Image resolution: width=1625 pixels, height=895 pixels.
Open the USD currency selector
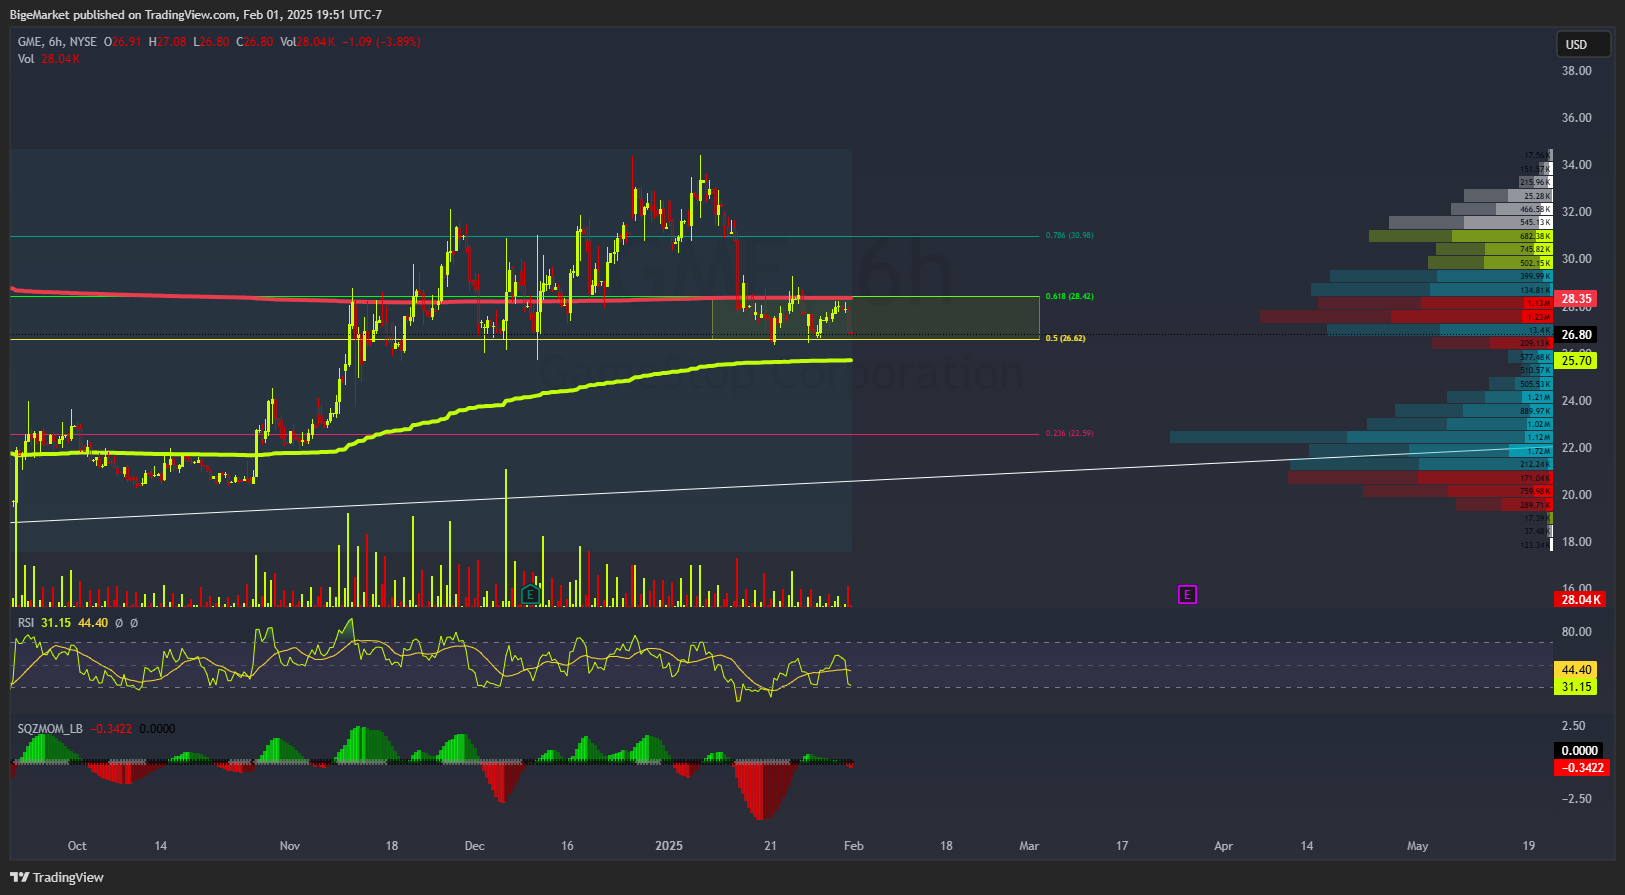tap(1583, 44)
